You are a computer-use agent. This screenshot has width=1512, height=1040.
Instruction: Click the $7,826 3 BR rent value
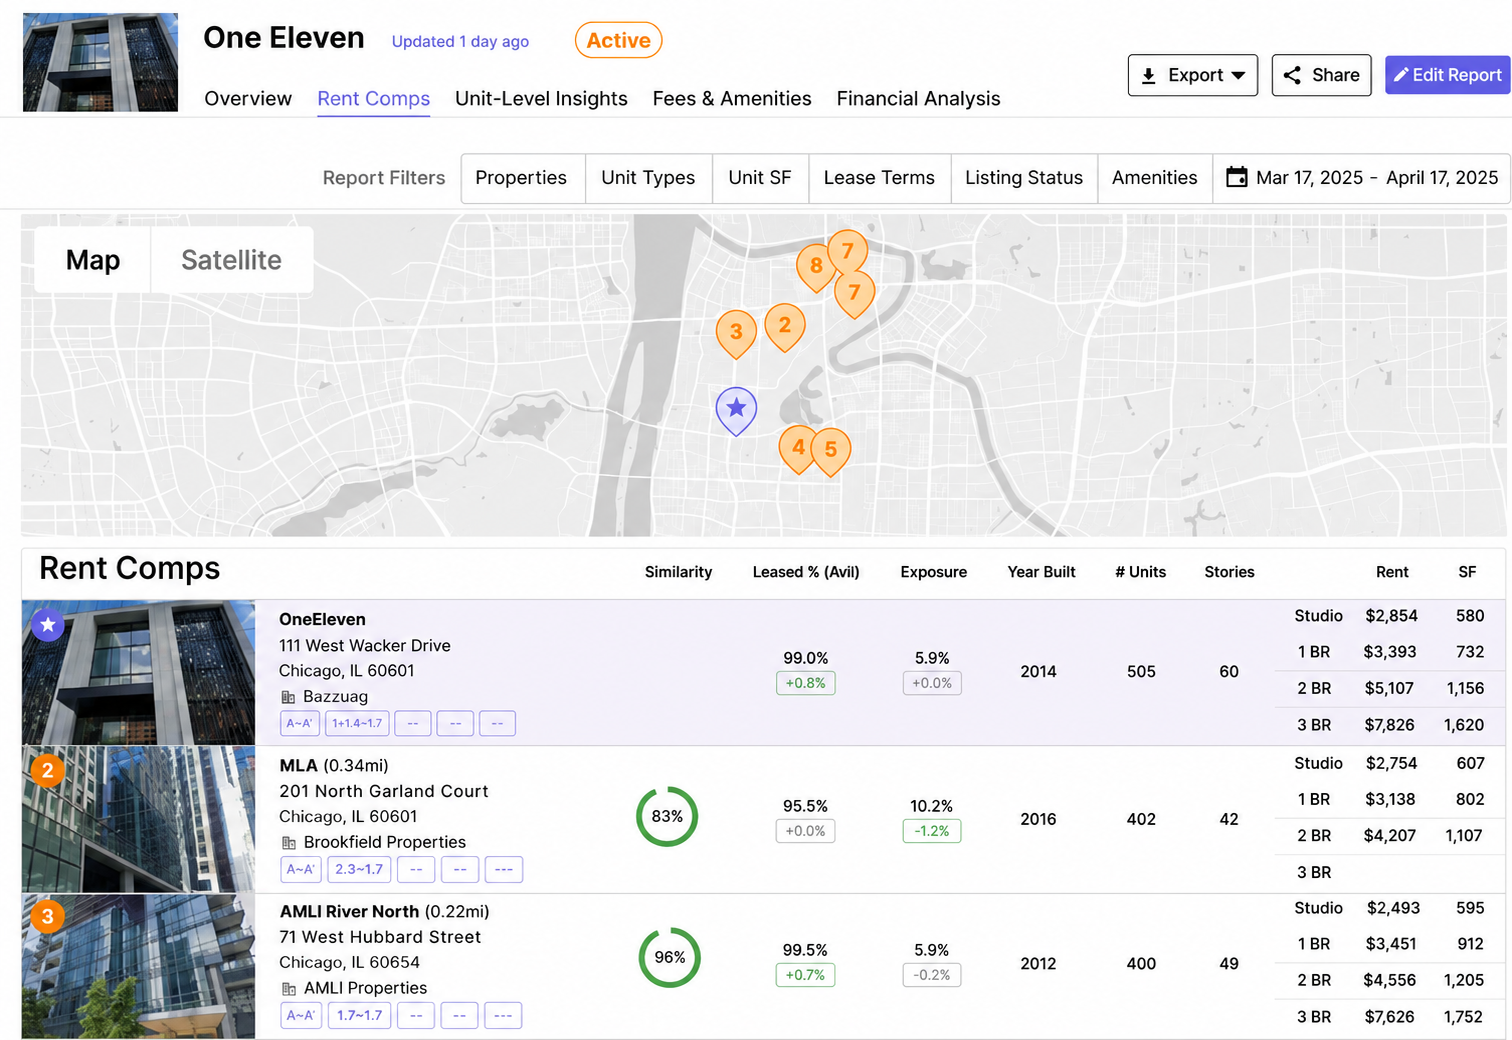tap(1389, 725)
